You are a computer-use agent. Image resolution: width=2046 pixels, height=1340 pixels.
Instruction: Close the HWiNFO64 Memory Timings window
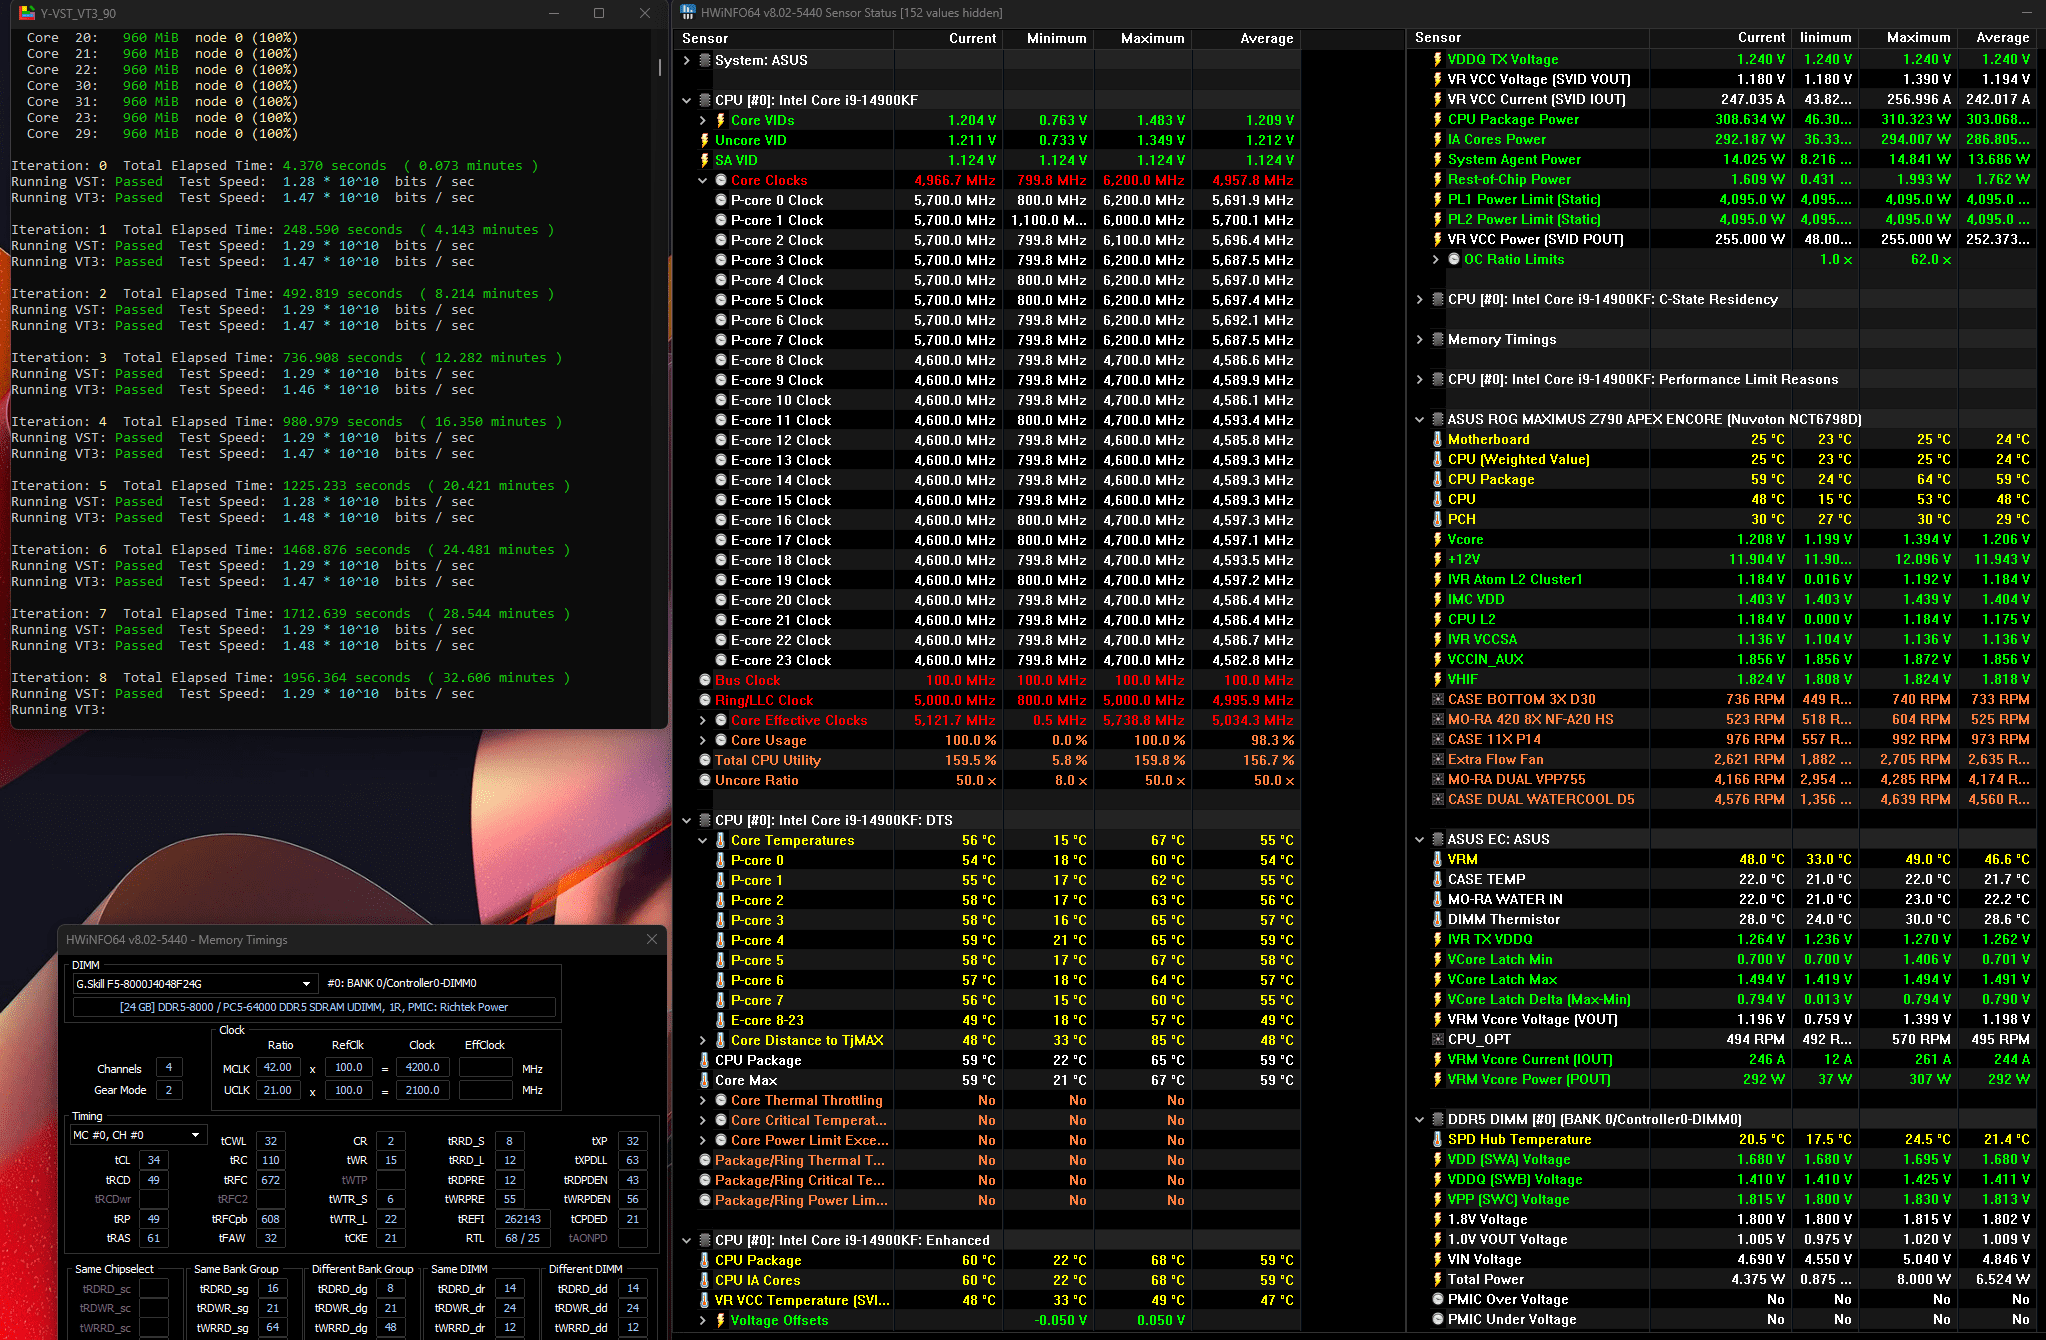click(652, 939)
